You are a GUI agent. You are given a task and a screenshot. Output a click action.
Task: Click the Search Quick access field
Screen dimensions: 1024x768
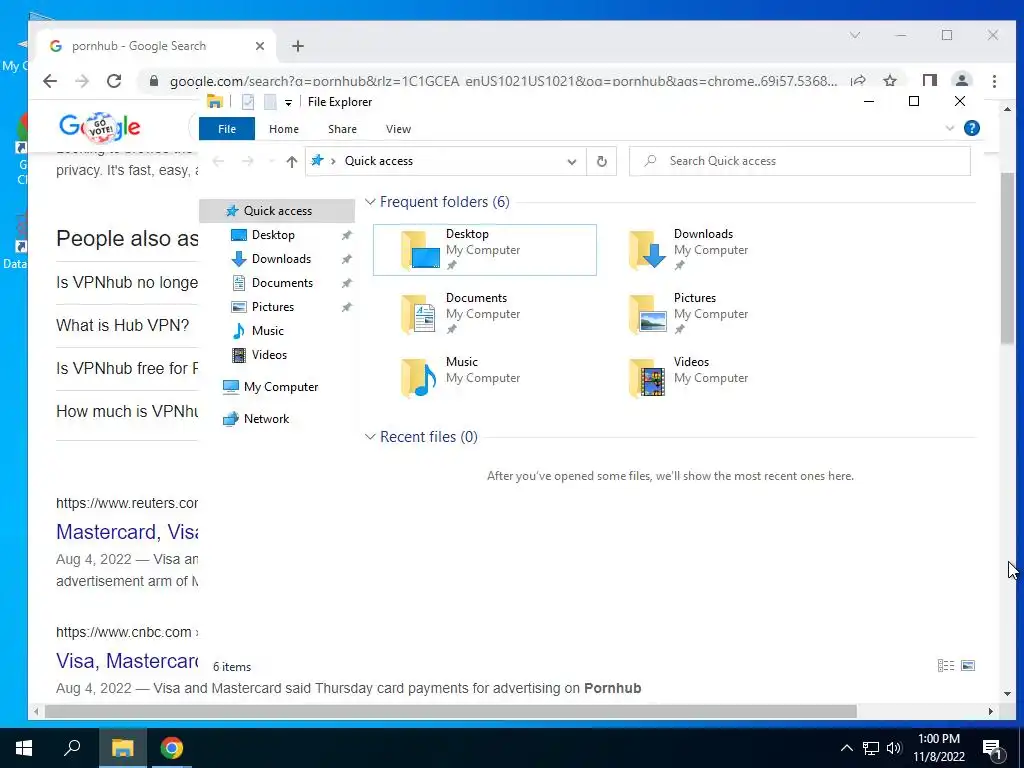[x=799, y=161]
